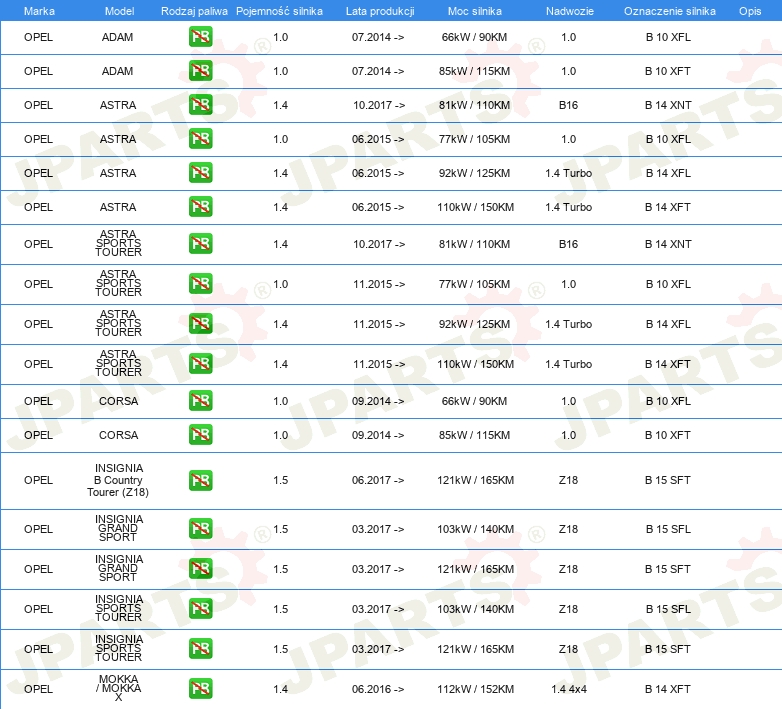Select the MOKKA / MOKKA X model cell

pyautogui.click(x=119, y=688)
